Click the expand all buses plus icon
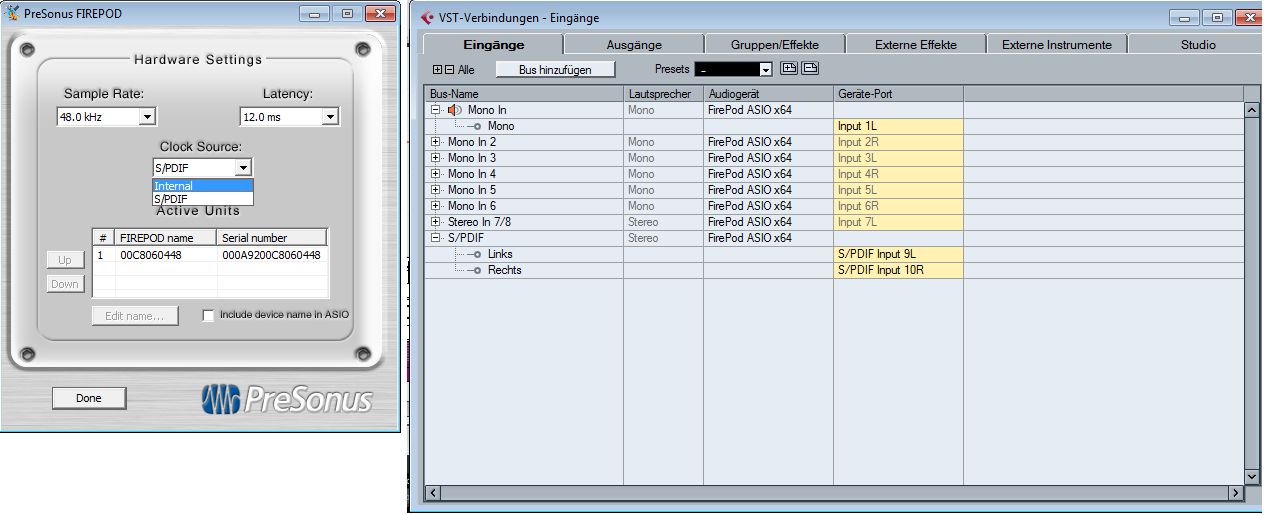The height and width of the screenshot is (515, 1265). coord(437,70)
